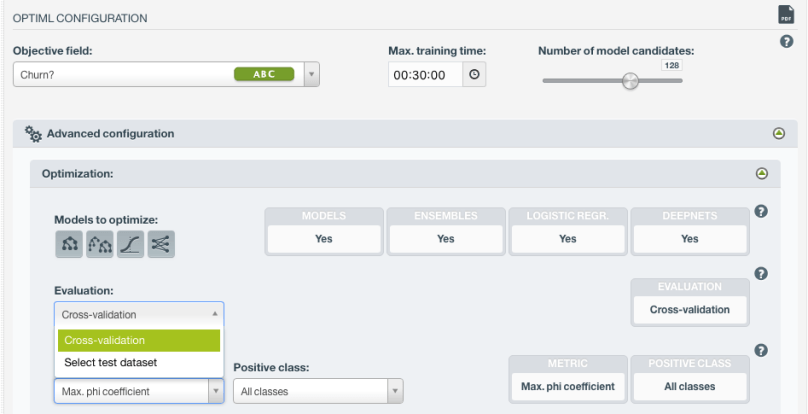This screenshot has width=808, height=414.
Task: Open help for Models to optimize
Action: tap(761, 211)
